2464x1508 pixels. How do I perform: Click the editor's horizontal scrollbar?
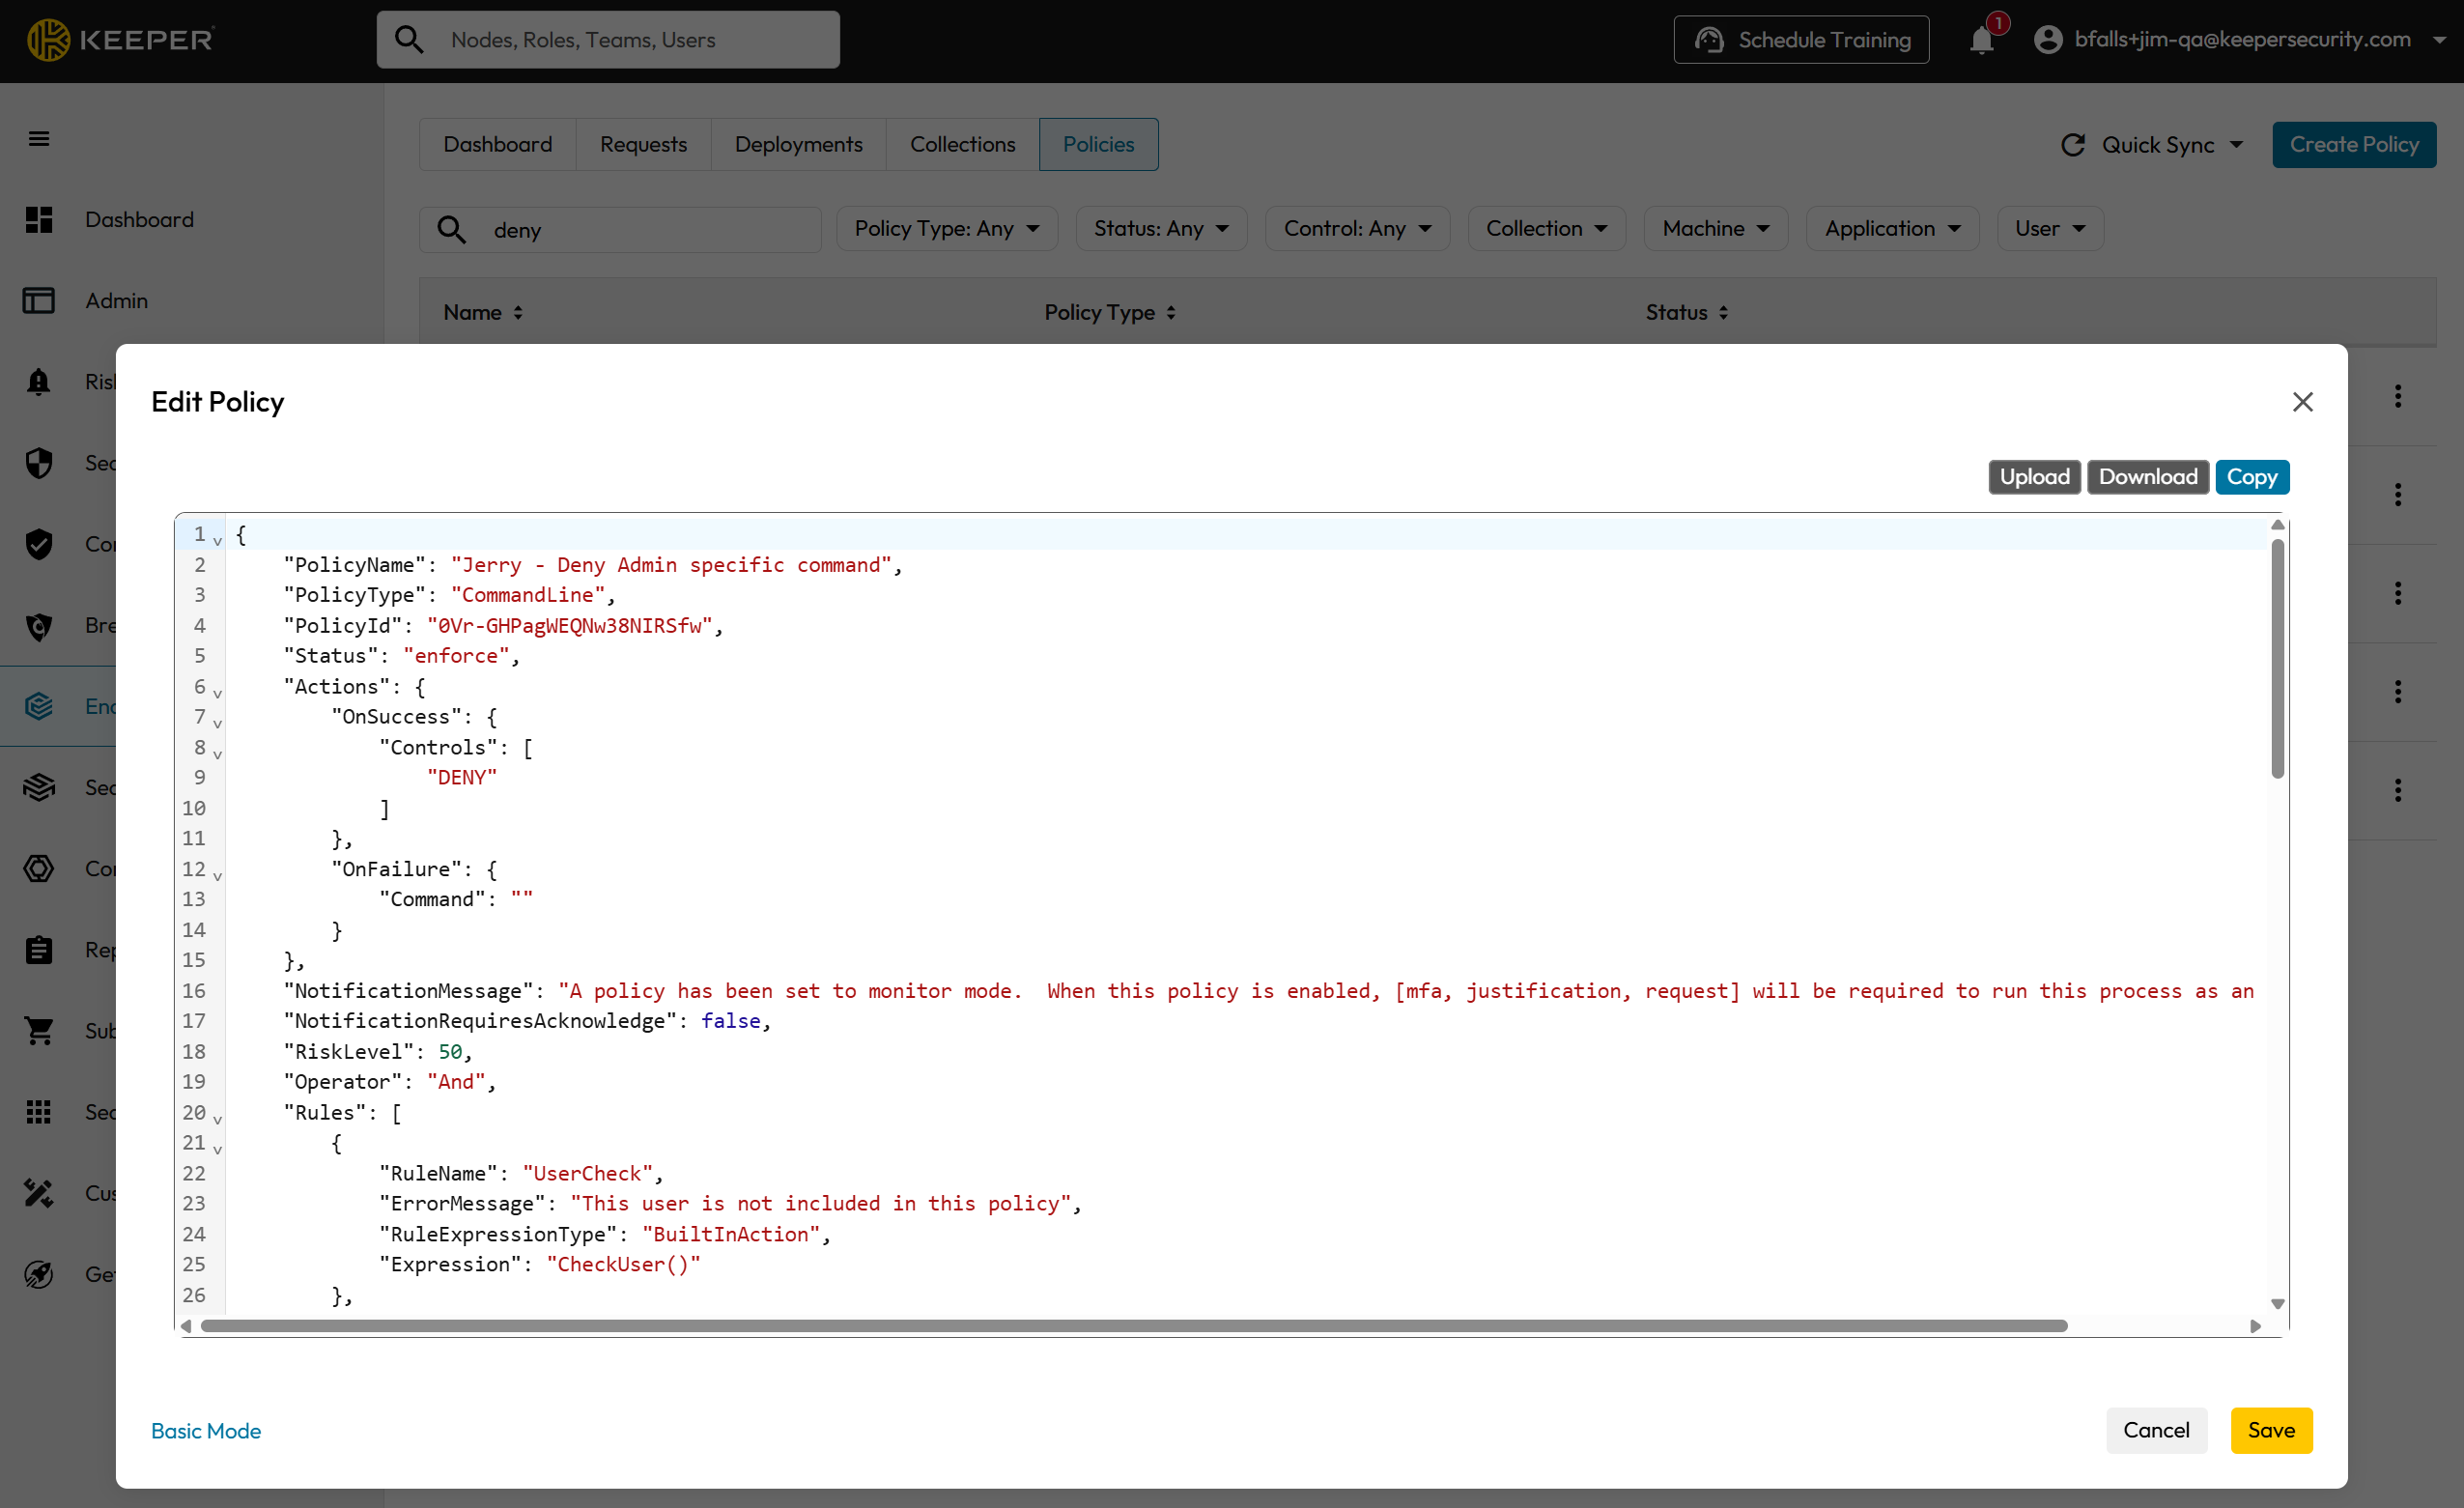click(x=1134, y=1326)
